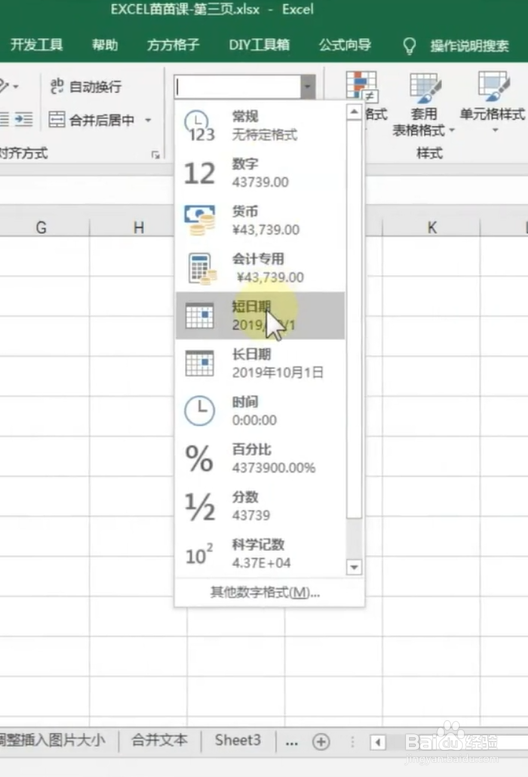Viewport: 528px width, 777px height.
Task: Select column K header
Action: point(432,227)
